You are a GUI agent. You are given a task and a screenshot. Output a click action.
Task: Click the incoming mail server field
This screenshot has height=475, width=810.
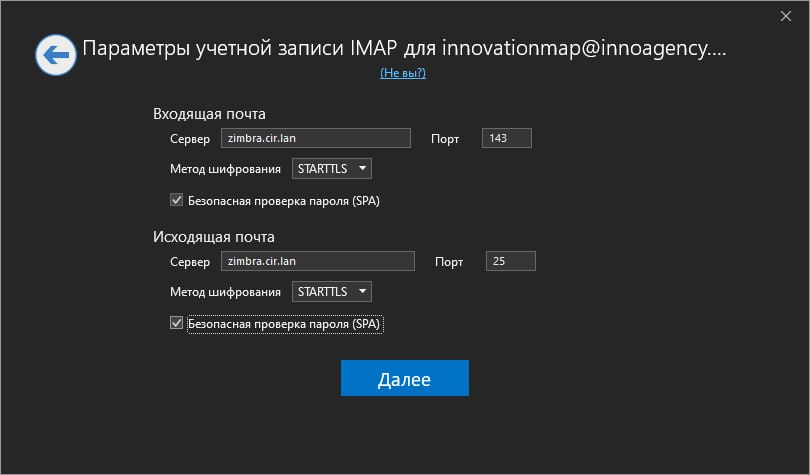pos(315,138)
